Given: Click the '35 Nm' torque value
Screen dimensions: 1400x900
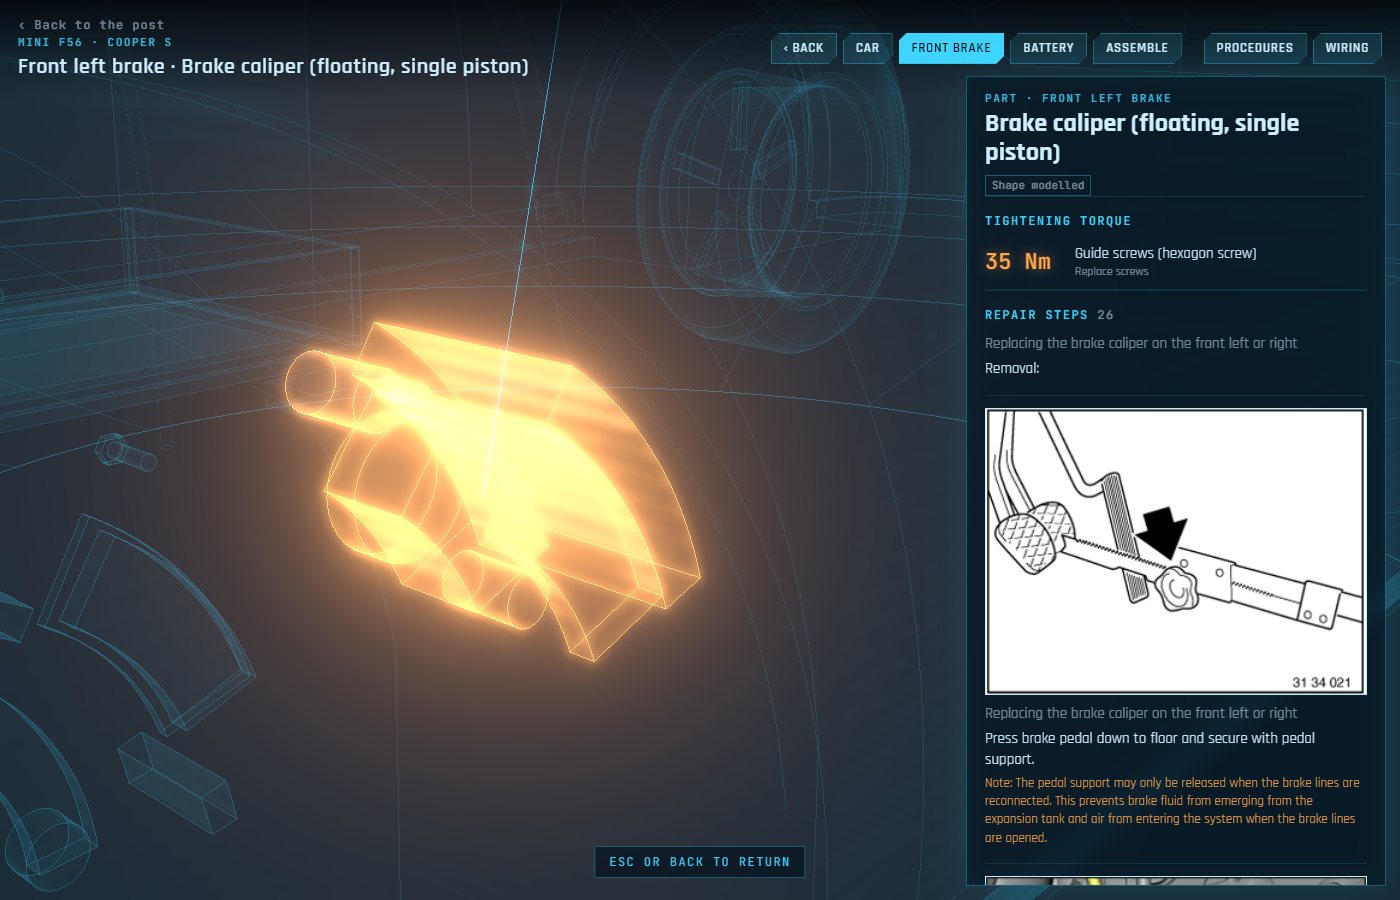Looking at the screenshot, I should click(1018, 262).
